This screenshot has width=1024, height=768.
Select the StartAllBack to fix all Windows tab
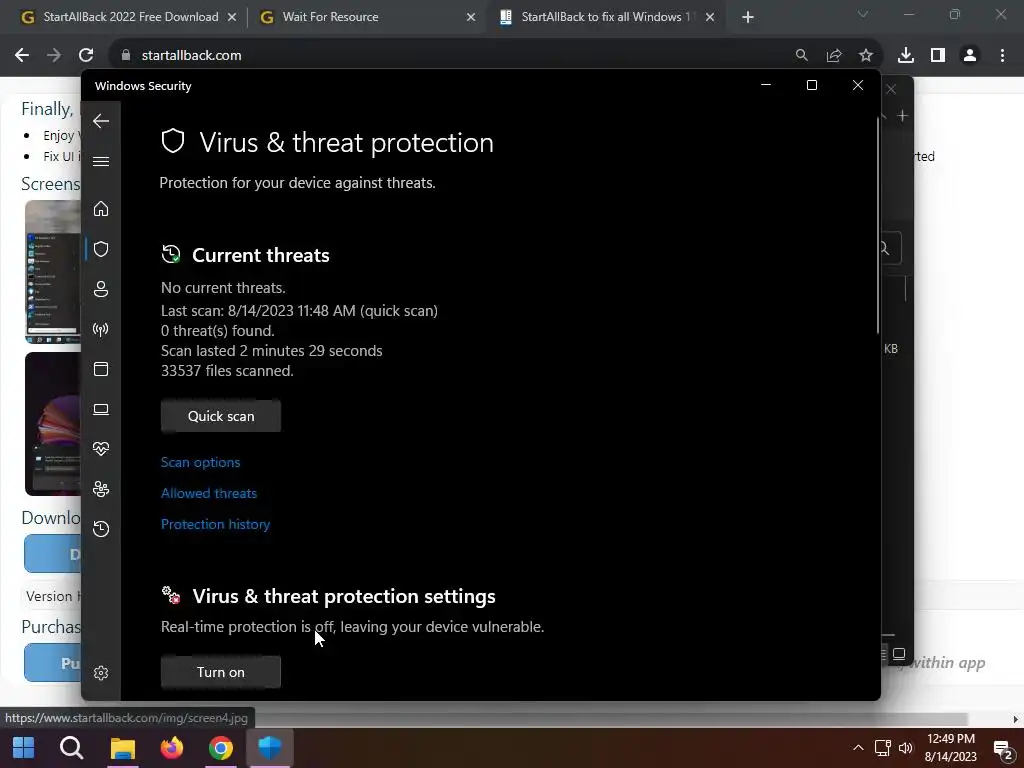click(x=605, y=17)
